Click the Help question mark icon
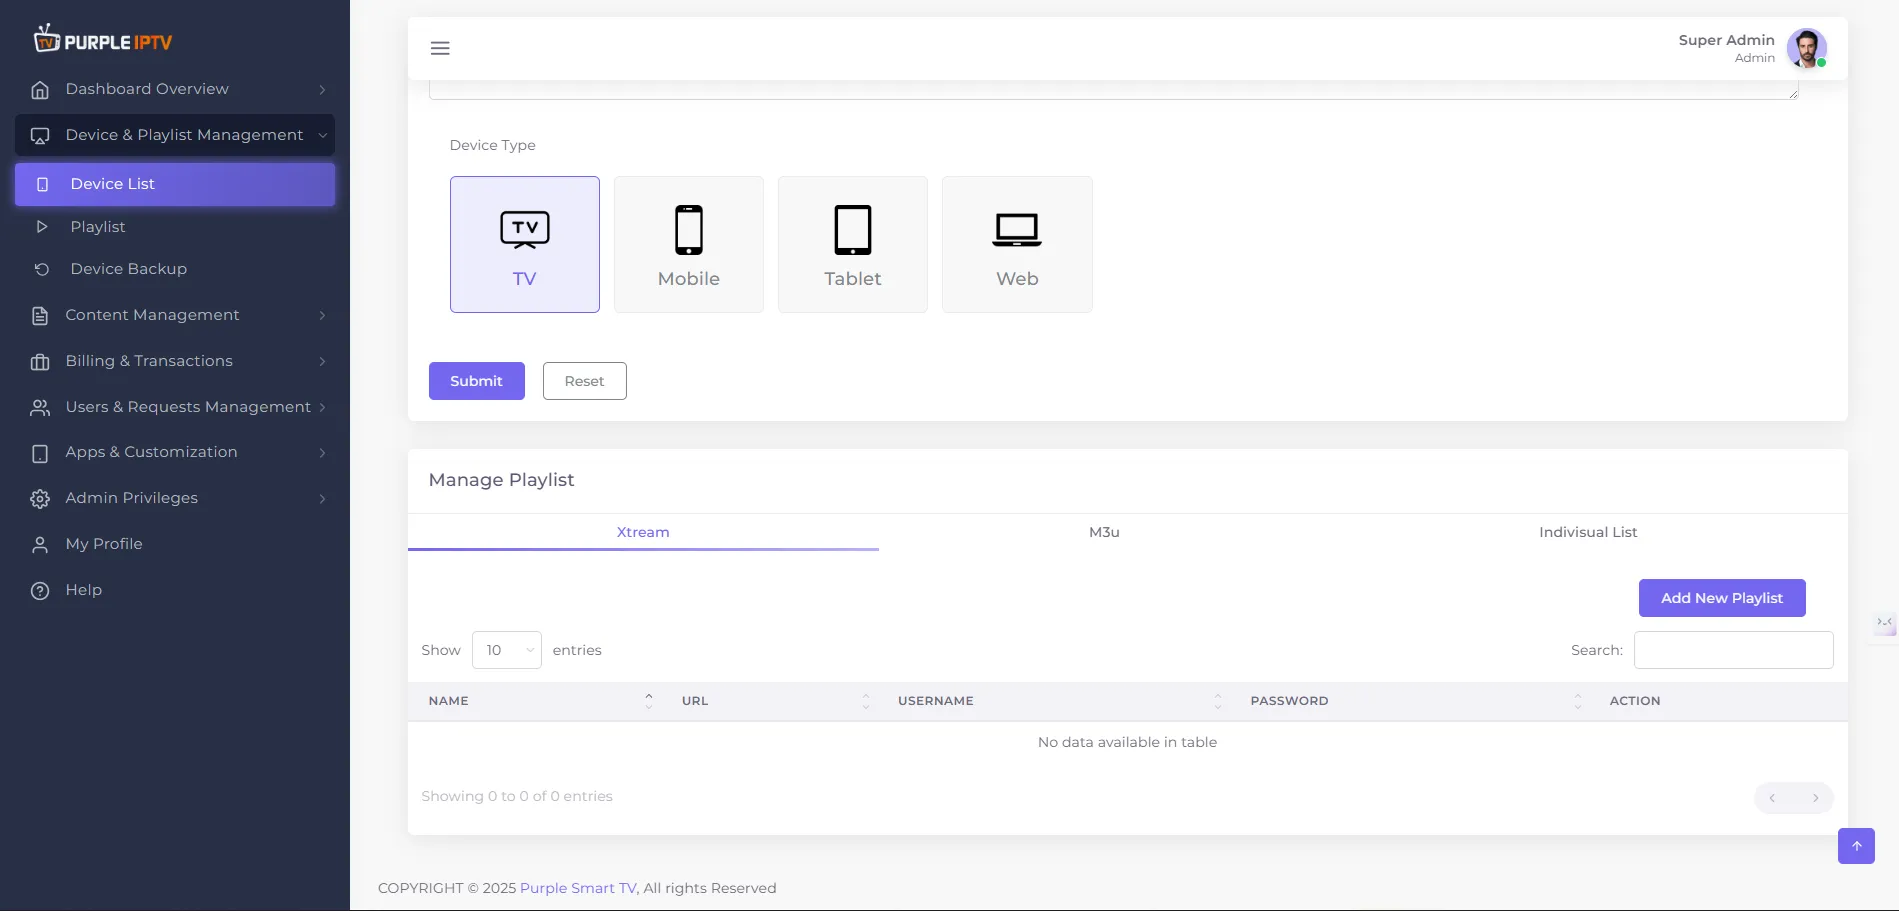 [40, 590]
